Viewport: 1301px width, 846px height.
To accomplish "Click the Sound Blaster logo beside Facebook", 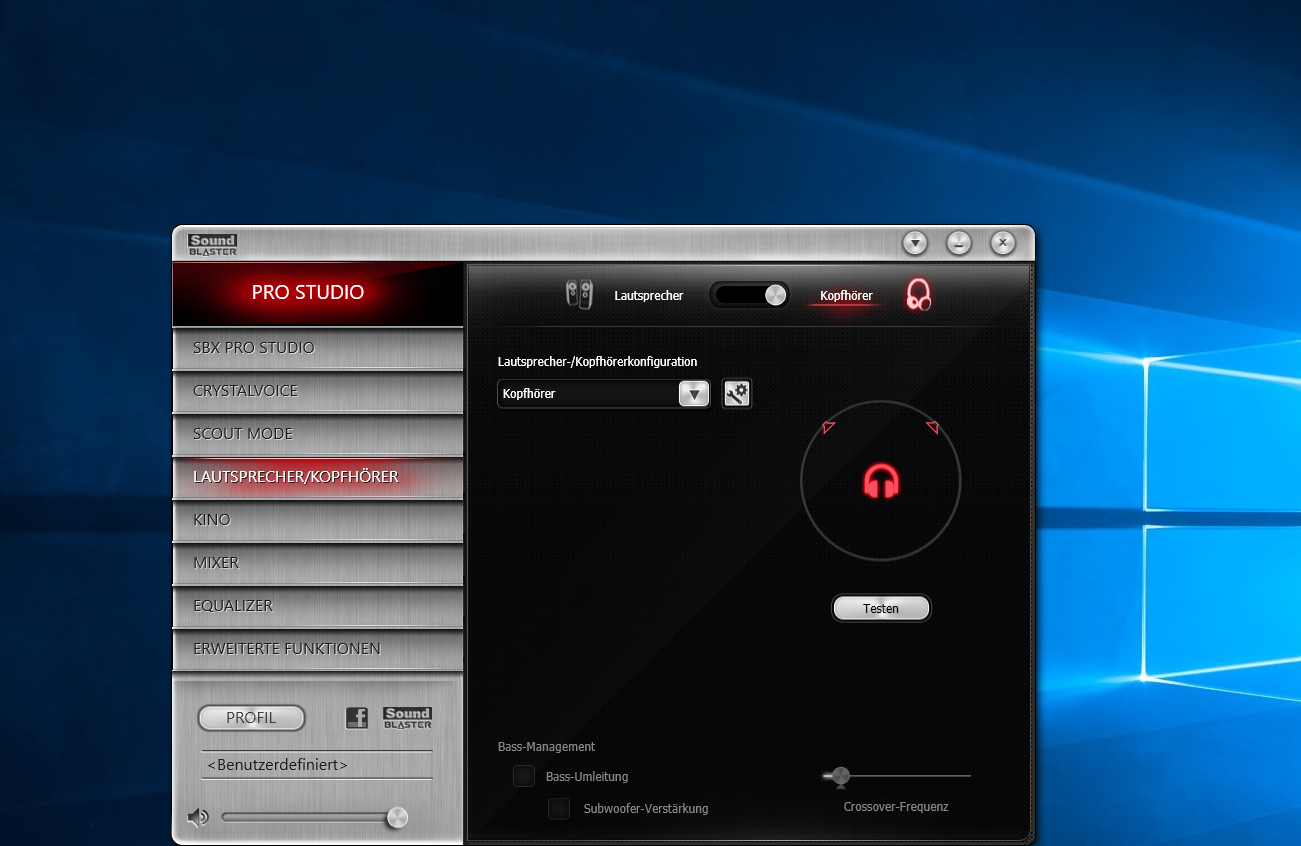I will [408, 718].
